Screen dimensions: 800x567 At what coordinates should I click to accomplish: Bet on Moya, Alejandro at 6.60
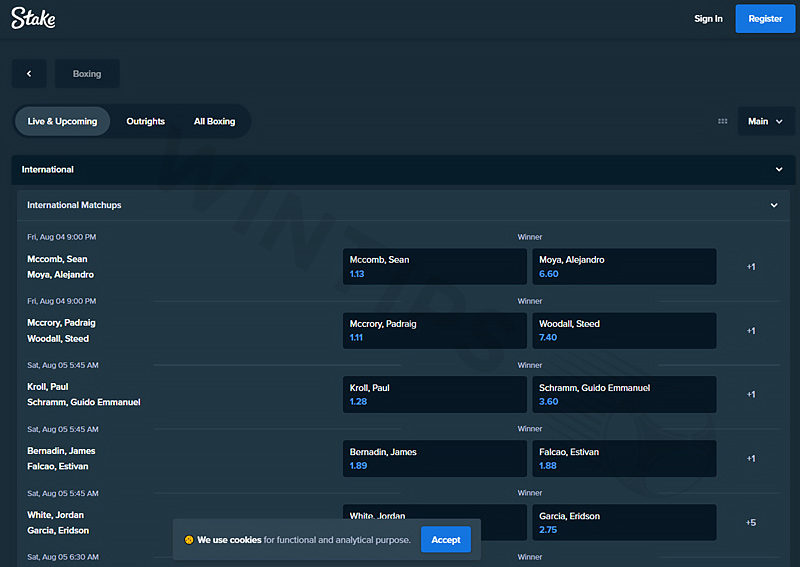coord(624,266)
